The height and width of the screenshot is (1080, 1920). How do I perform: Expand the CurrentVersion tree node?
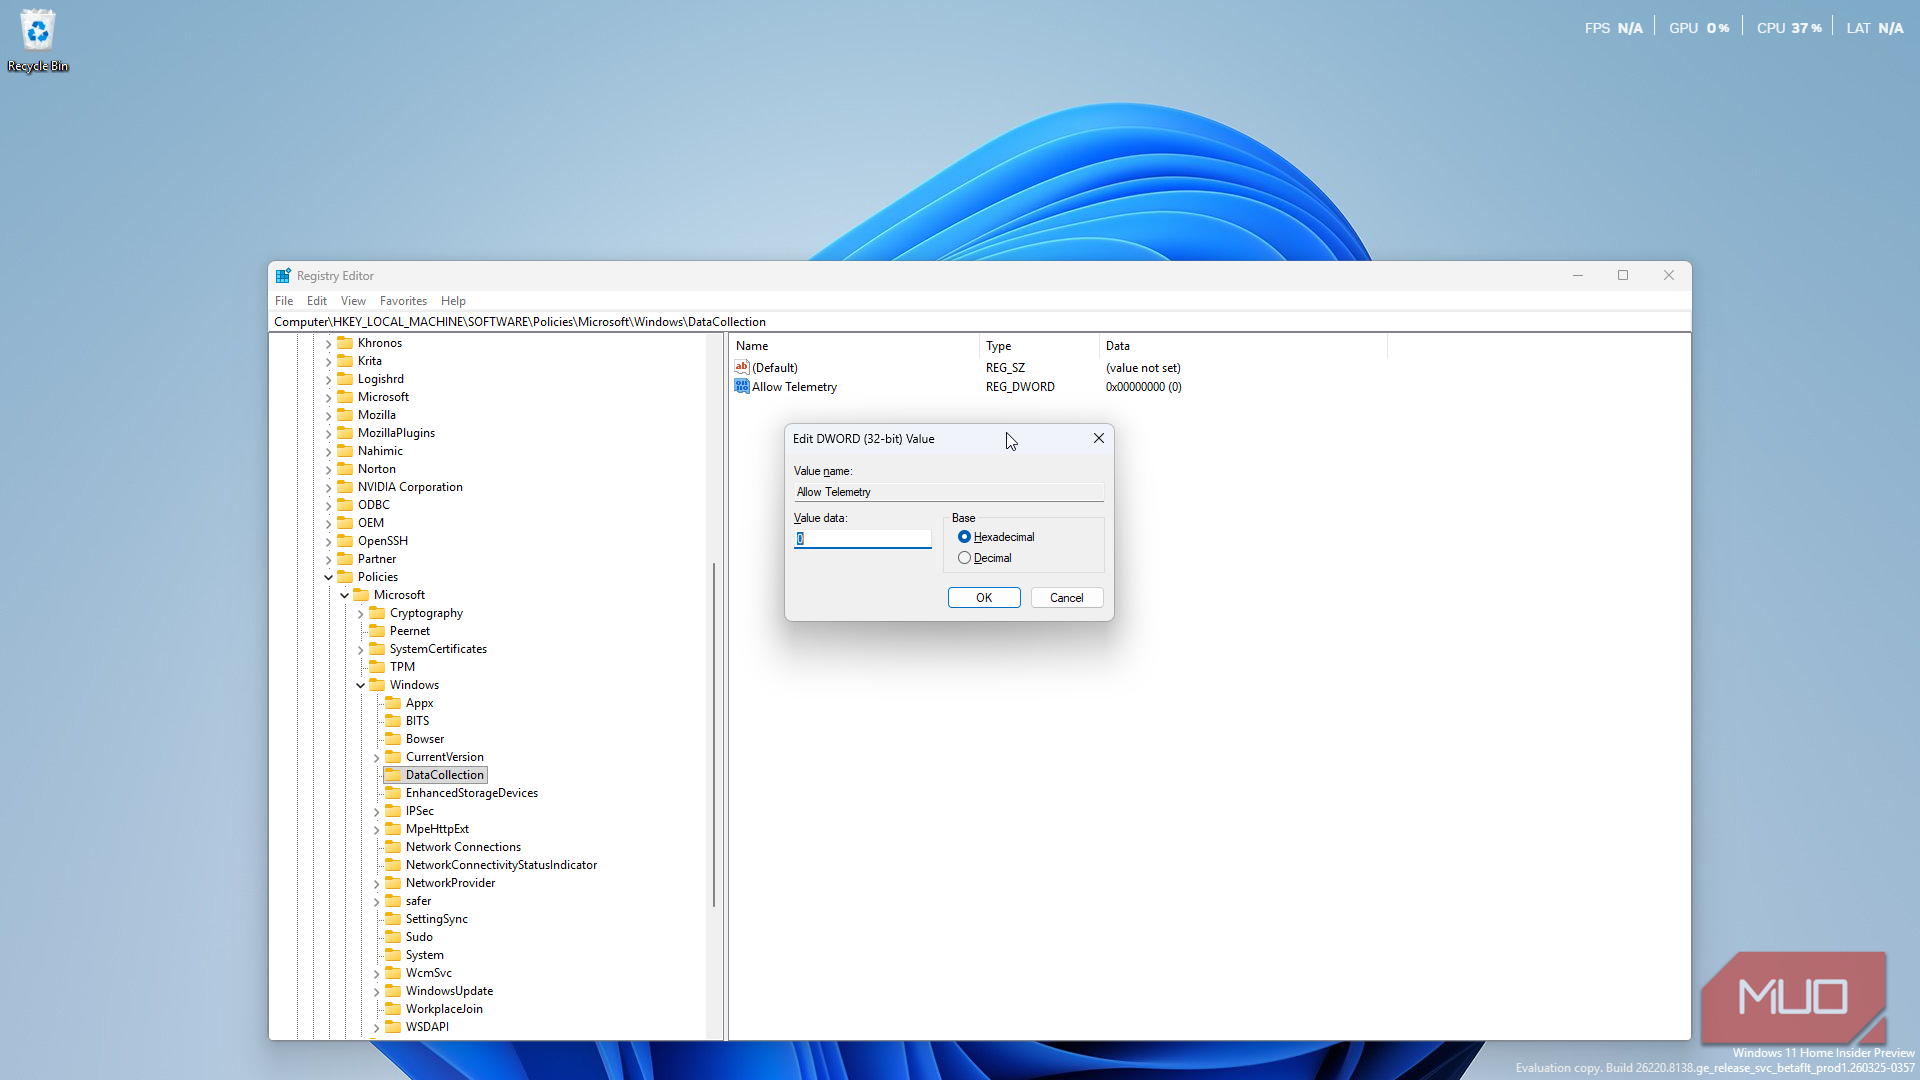tap(377, 758)
